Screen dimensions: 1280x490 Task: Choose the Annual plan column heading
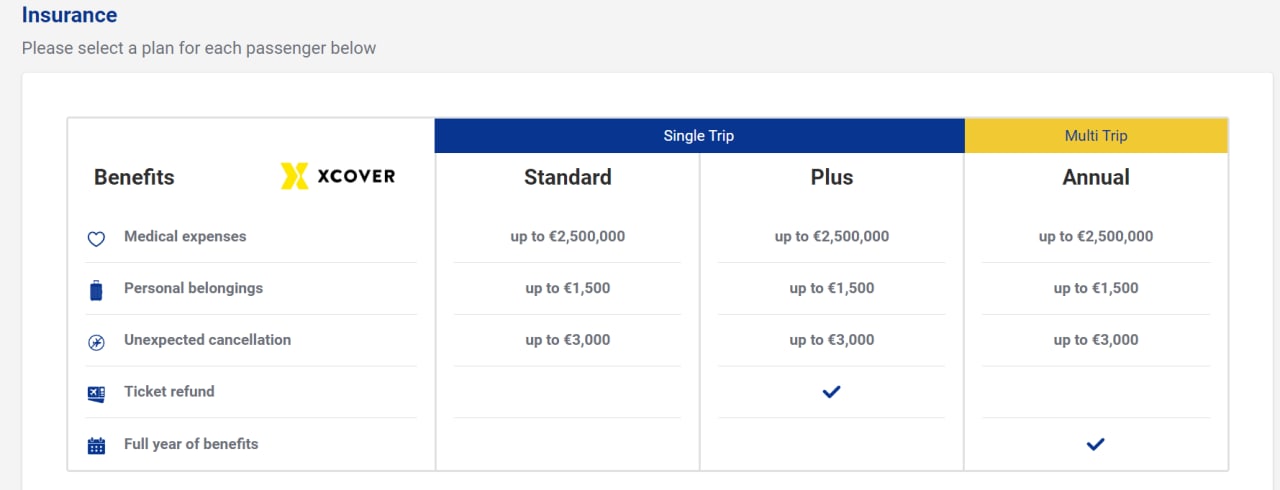click(1095, 177)
